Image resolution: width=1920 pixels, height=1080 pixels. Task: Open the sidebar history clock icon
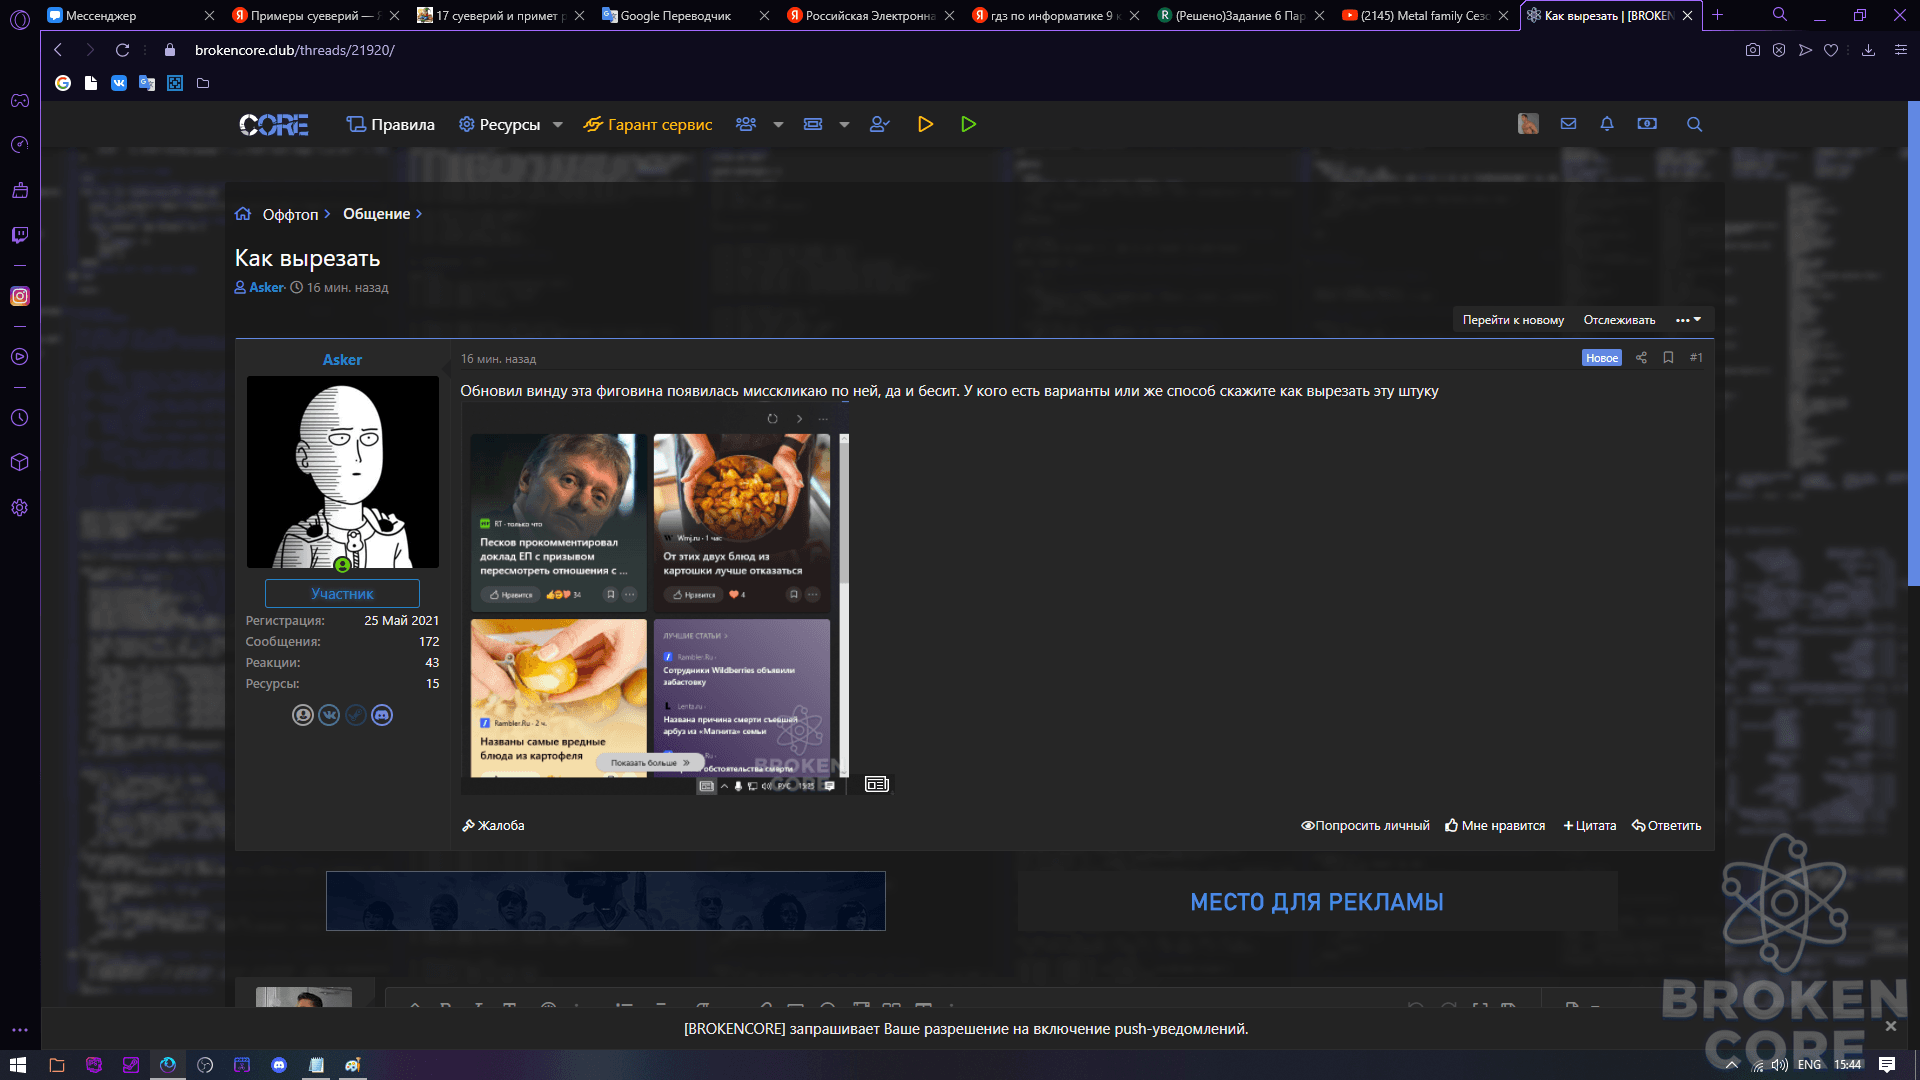tap(20, 418)
